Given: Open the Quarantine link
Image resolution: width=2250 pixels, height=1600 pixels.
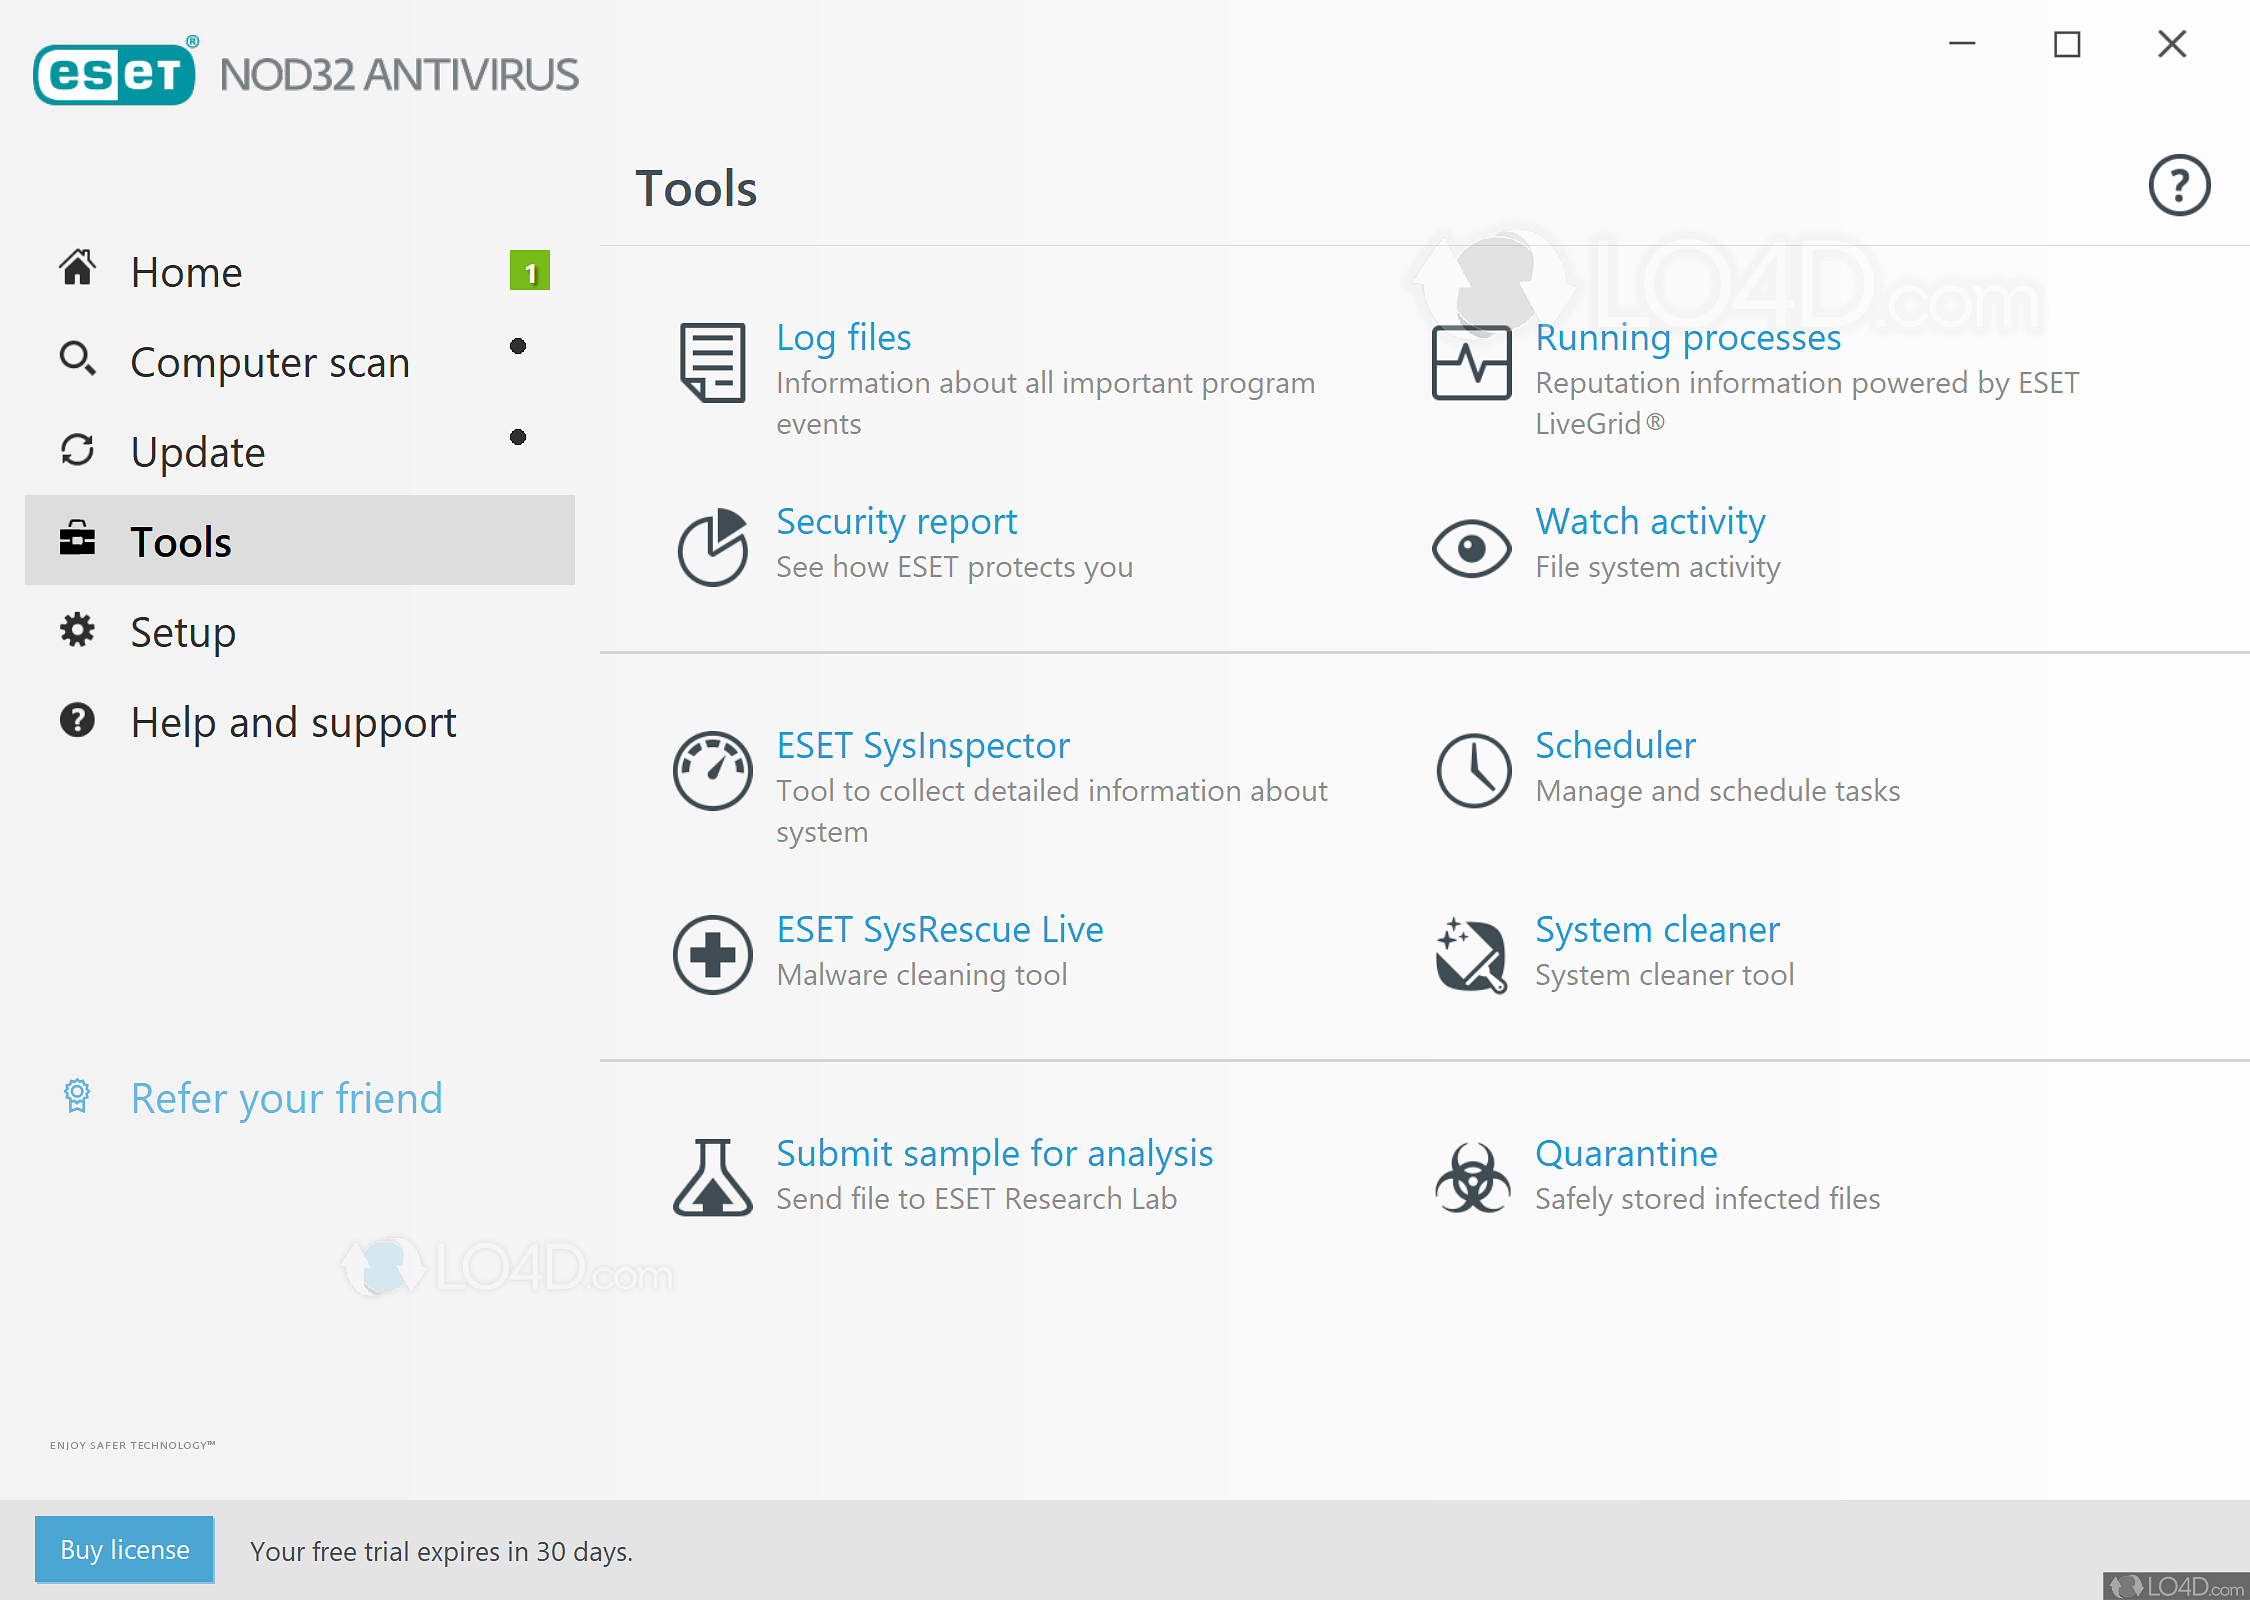Looking at the screenshot, I should click(x=1625, y=1153).
